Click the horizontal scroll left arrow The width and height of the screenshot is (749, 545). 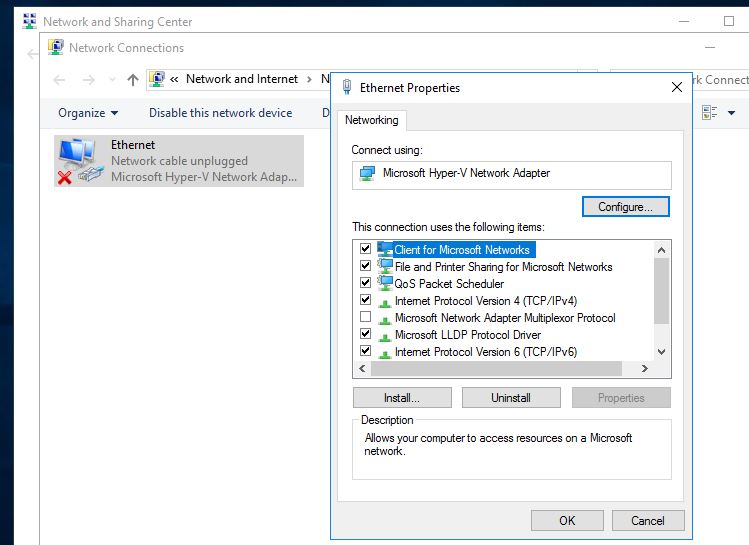[x=362, y=369]
